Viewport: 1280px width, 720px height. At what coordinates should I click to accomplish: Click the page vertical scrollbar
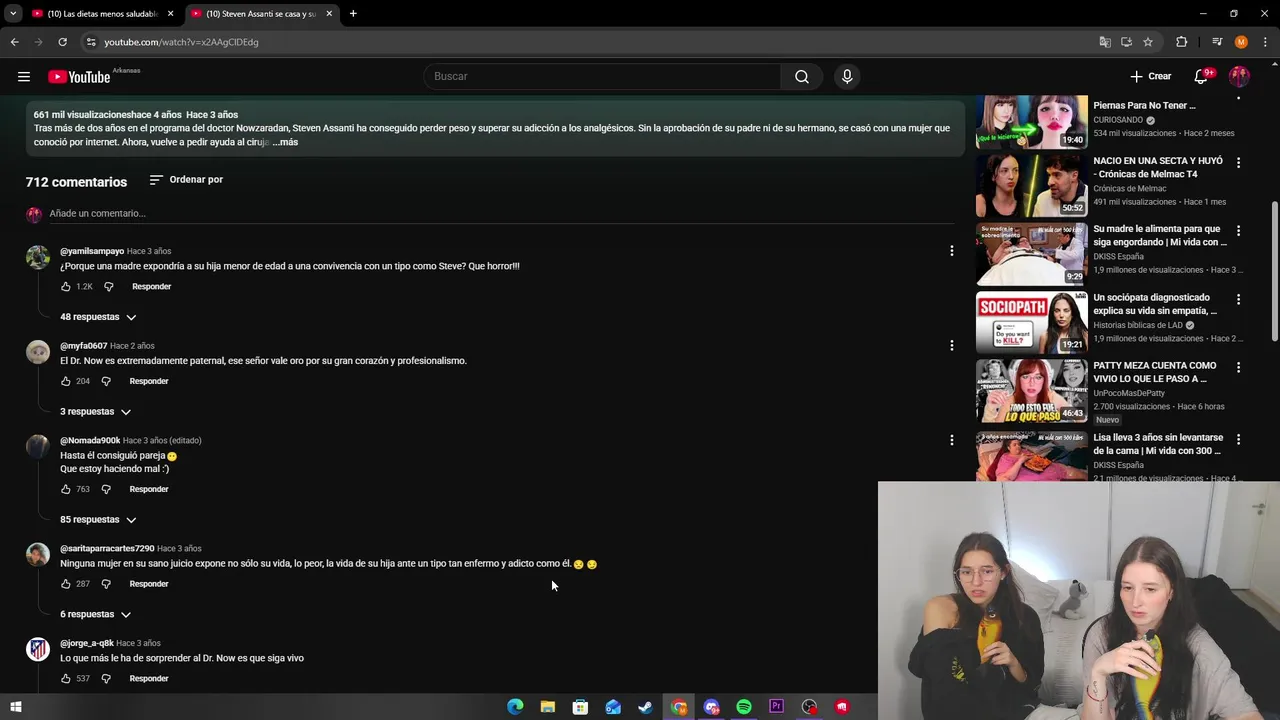tap(1273, 270)
